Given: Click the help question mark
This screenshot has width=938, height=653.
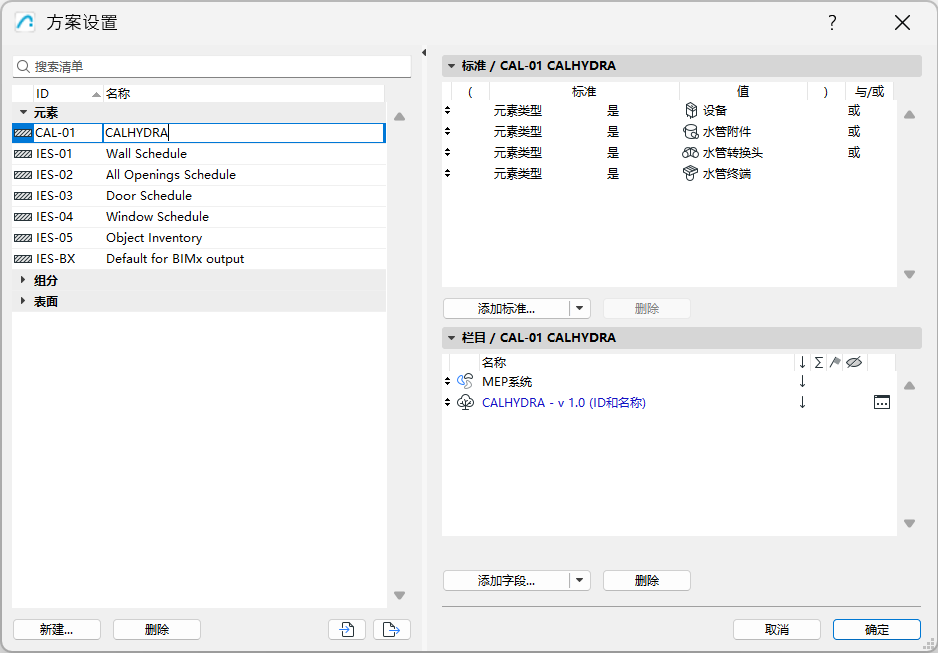Looking at the screenshot, I should (832, 22).
